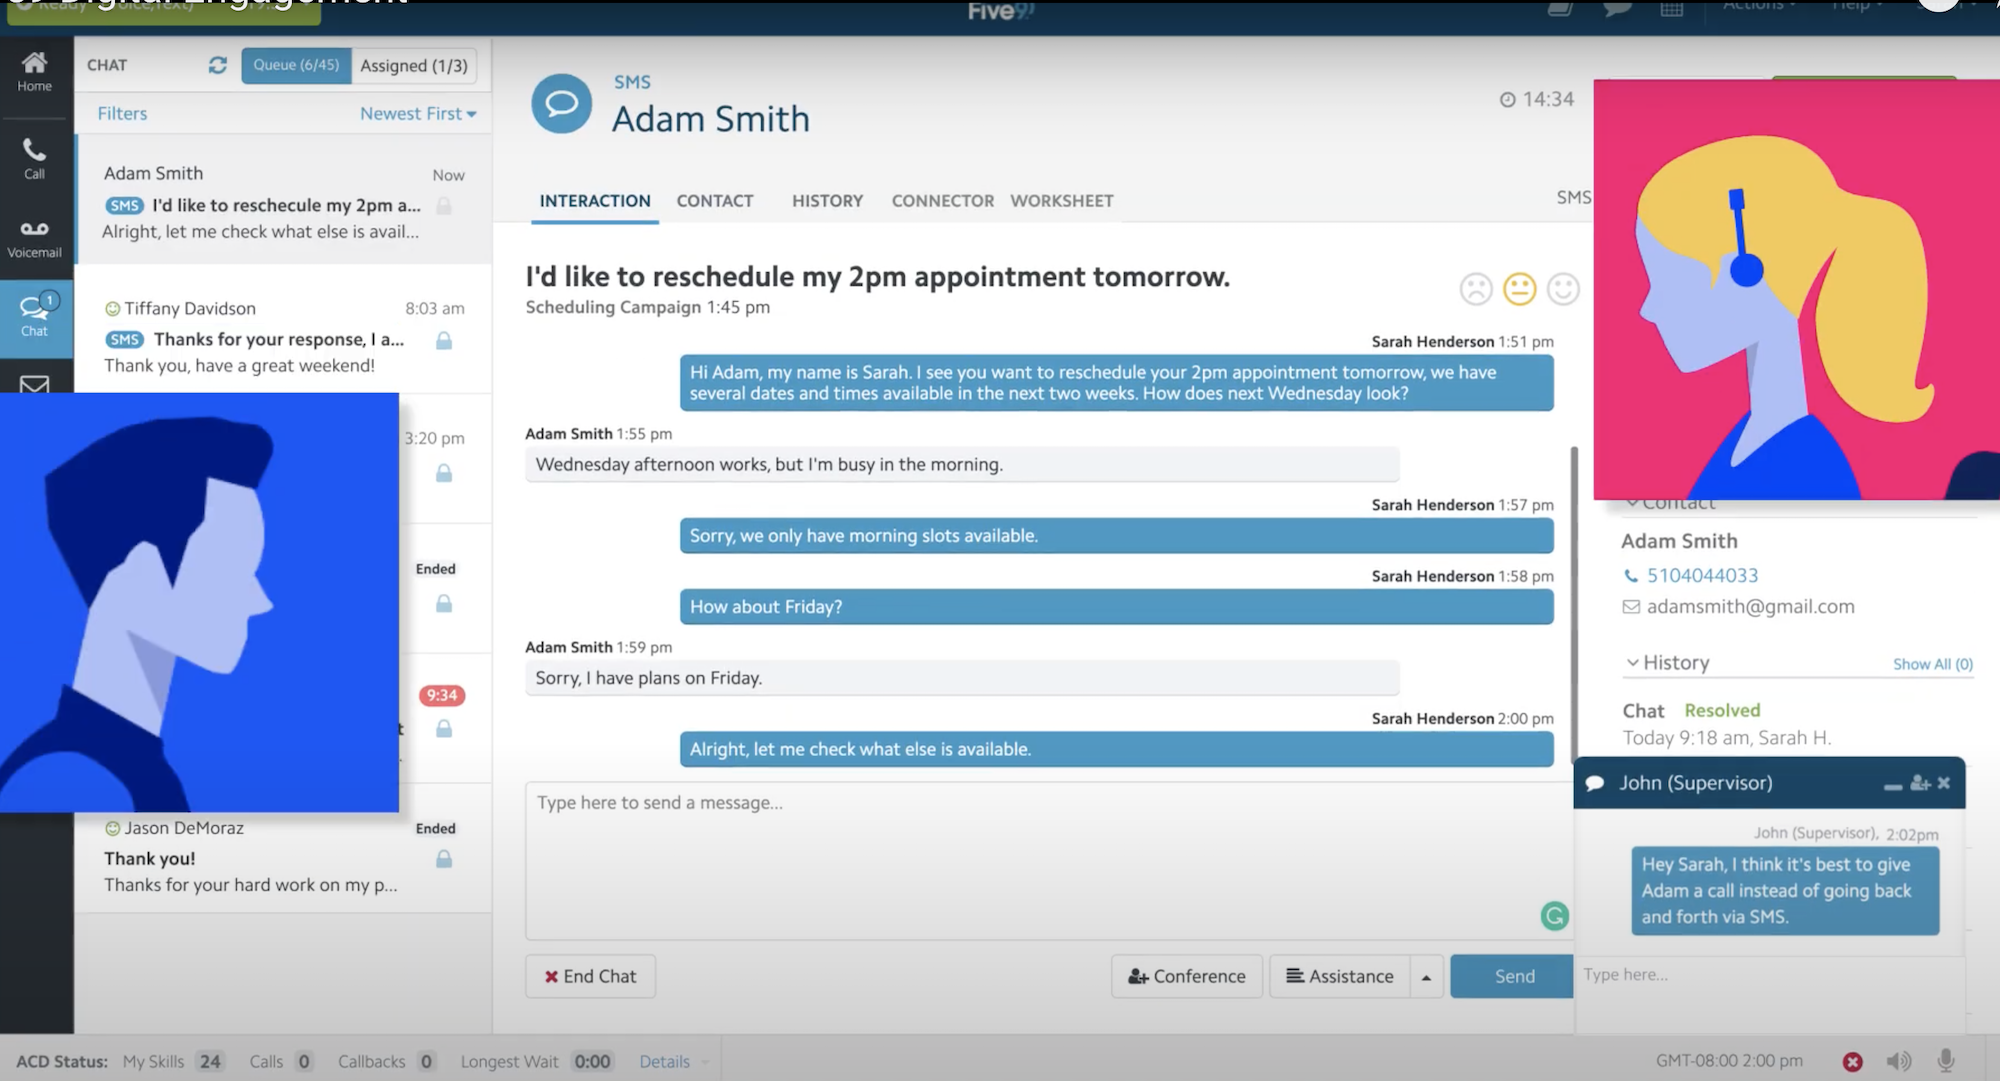Screen dimensions: 2000x1081
Task: Open the Voicemail sidebar icon
Action: [35, 239]
